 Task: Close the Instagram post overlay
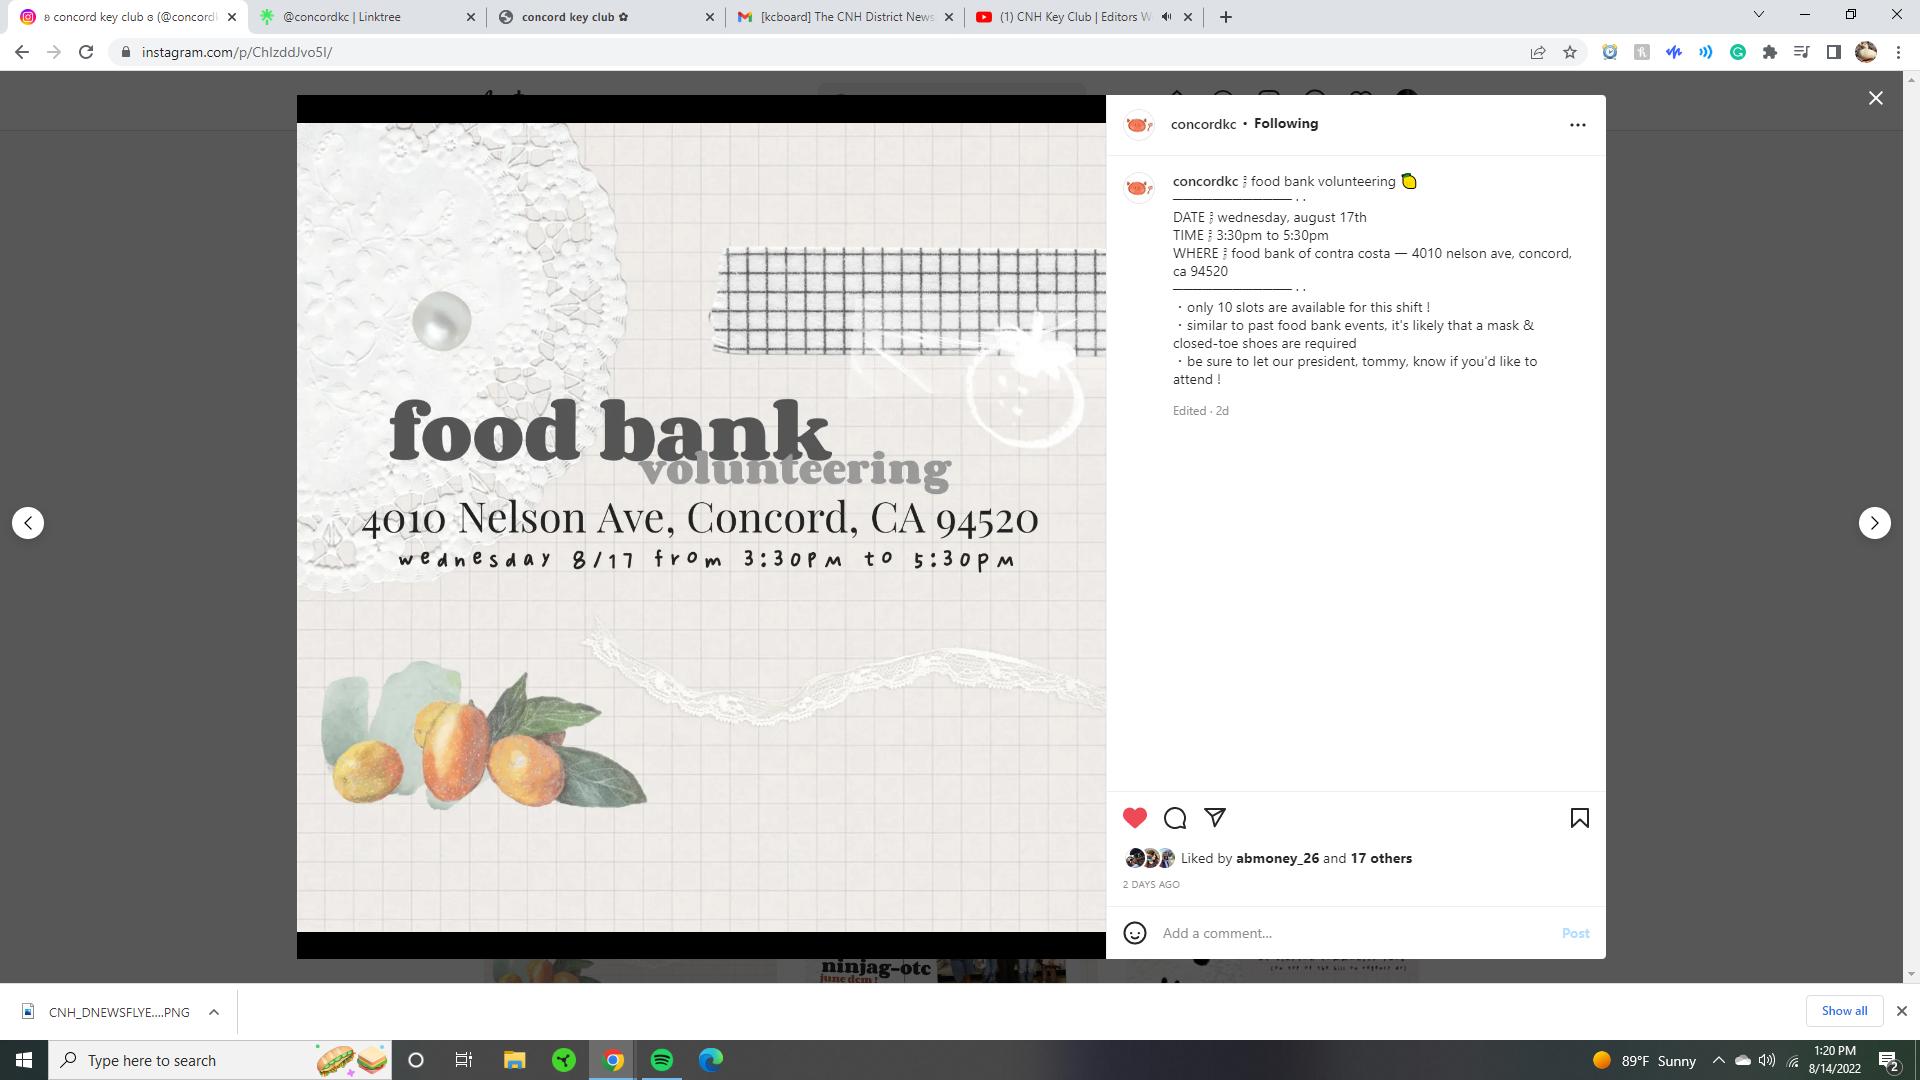point(1875,98)
